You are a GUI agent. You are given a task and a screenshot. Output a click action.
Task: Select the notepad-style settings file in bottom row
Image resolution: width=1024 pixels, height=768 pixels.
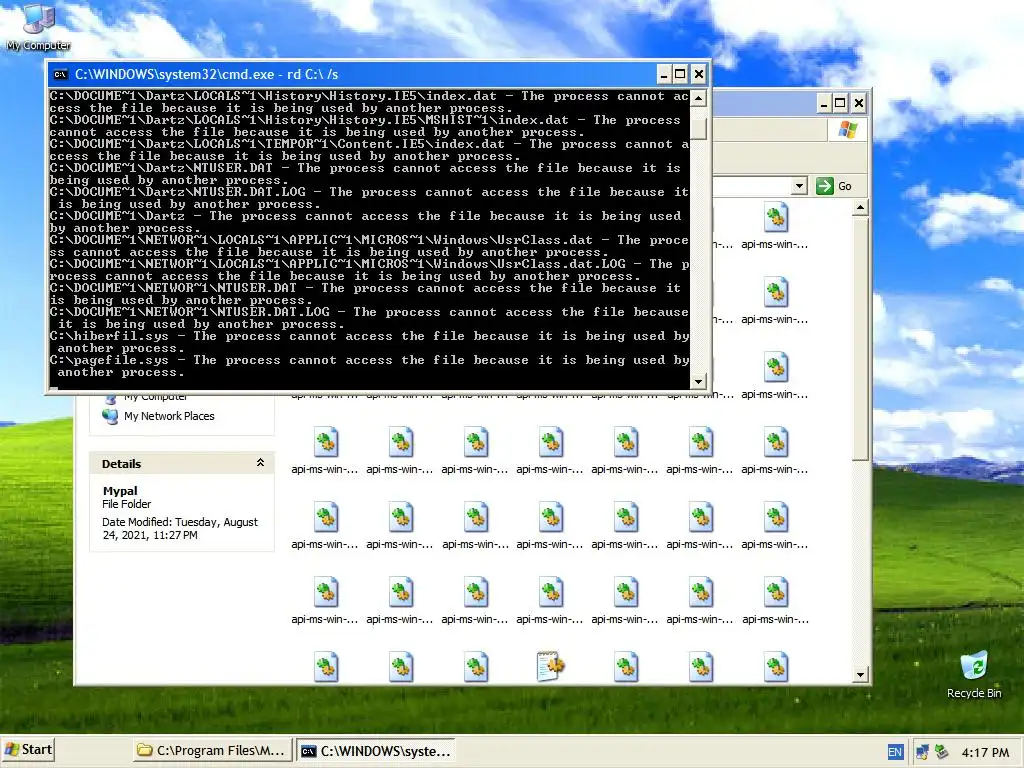[551, 666]
